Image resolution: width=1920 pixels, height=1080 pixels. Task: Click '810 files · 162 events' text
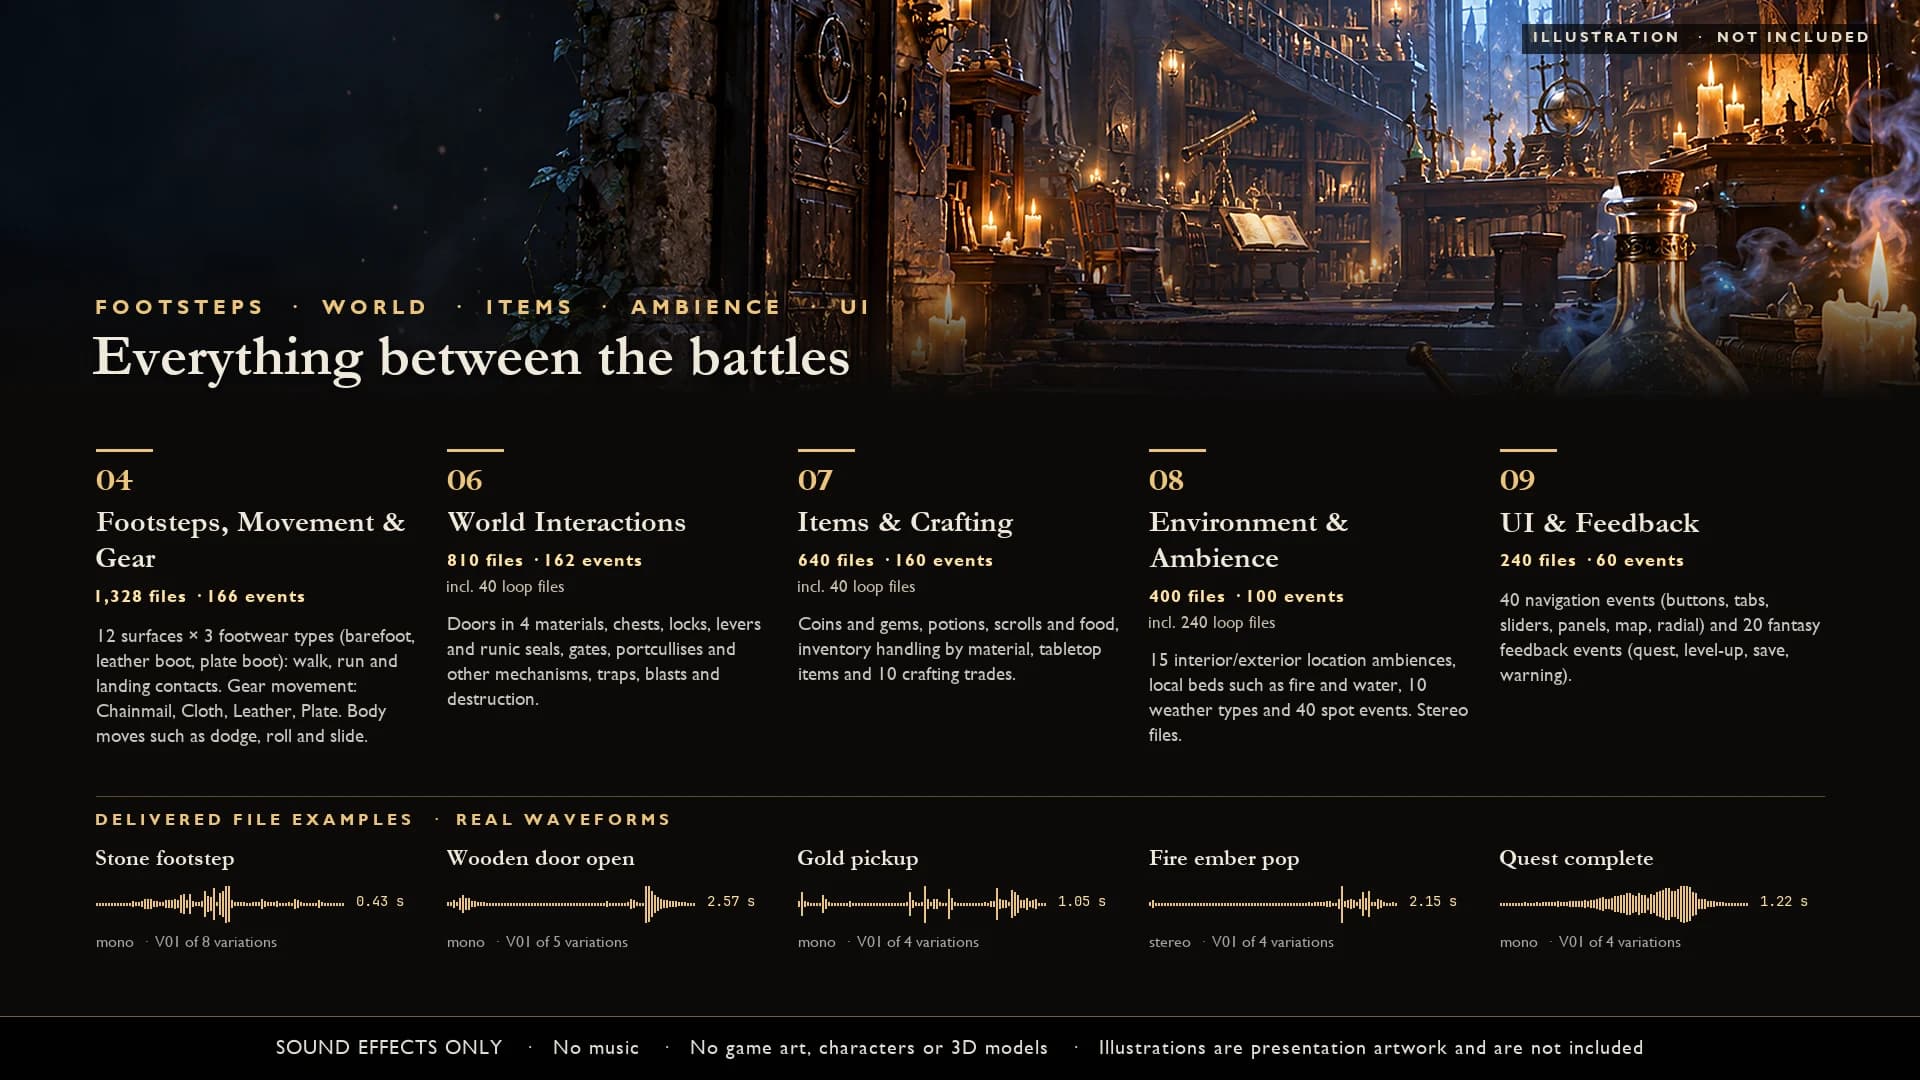[x=544, y=561]
